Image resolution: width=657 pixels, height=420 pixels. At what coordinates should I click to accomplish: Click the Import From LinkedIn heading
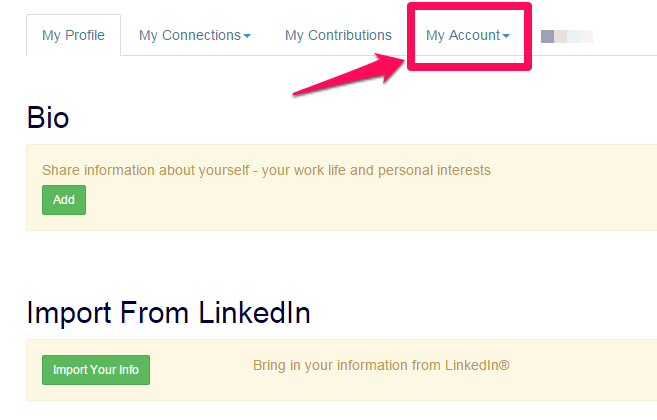[x=168, y=313]
